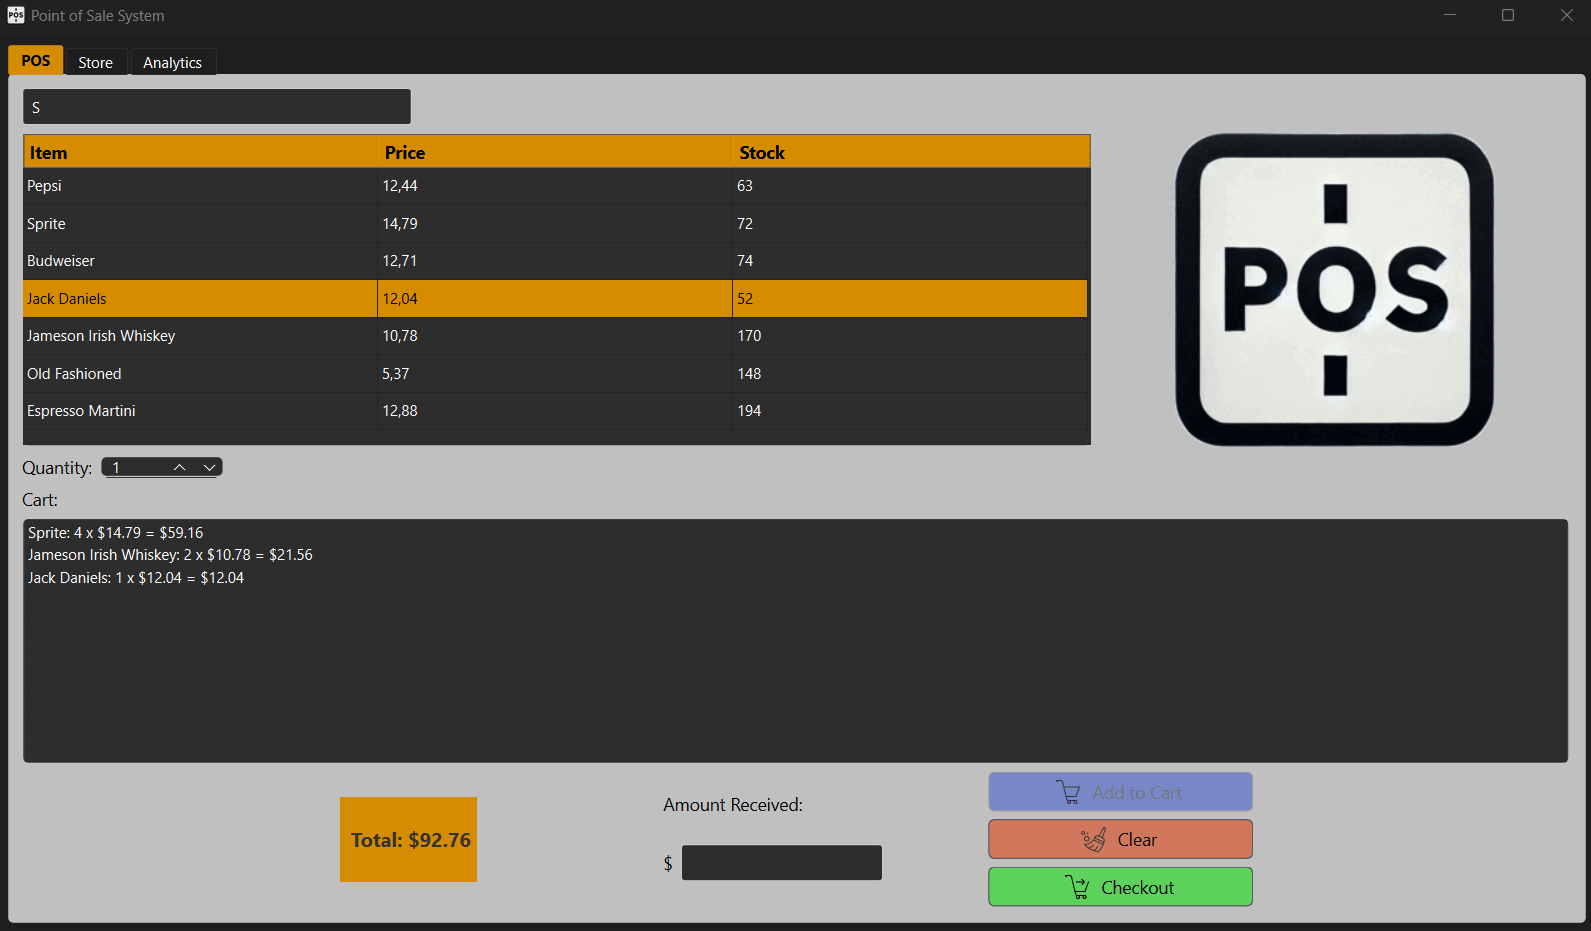1591x931 pixels.
Task: Increase quantity with the up arrow
Action: pyautogui.click(x=180, y=468)
